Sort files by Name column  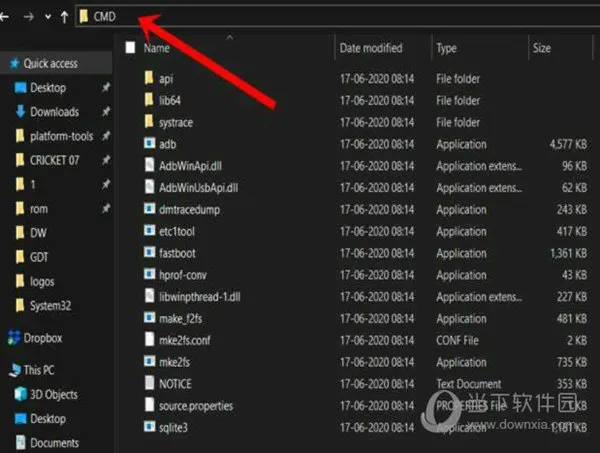(x=157, y=48)
